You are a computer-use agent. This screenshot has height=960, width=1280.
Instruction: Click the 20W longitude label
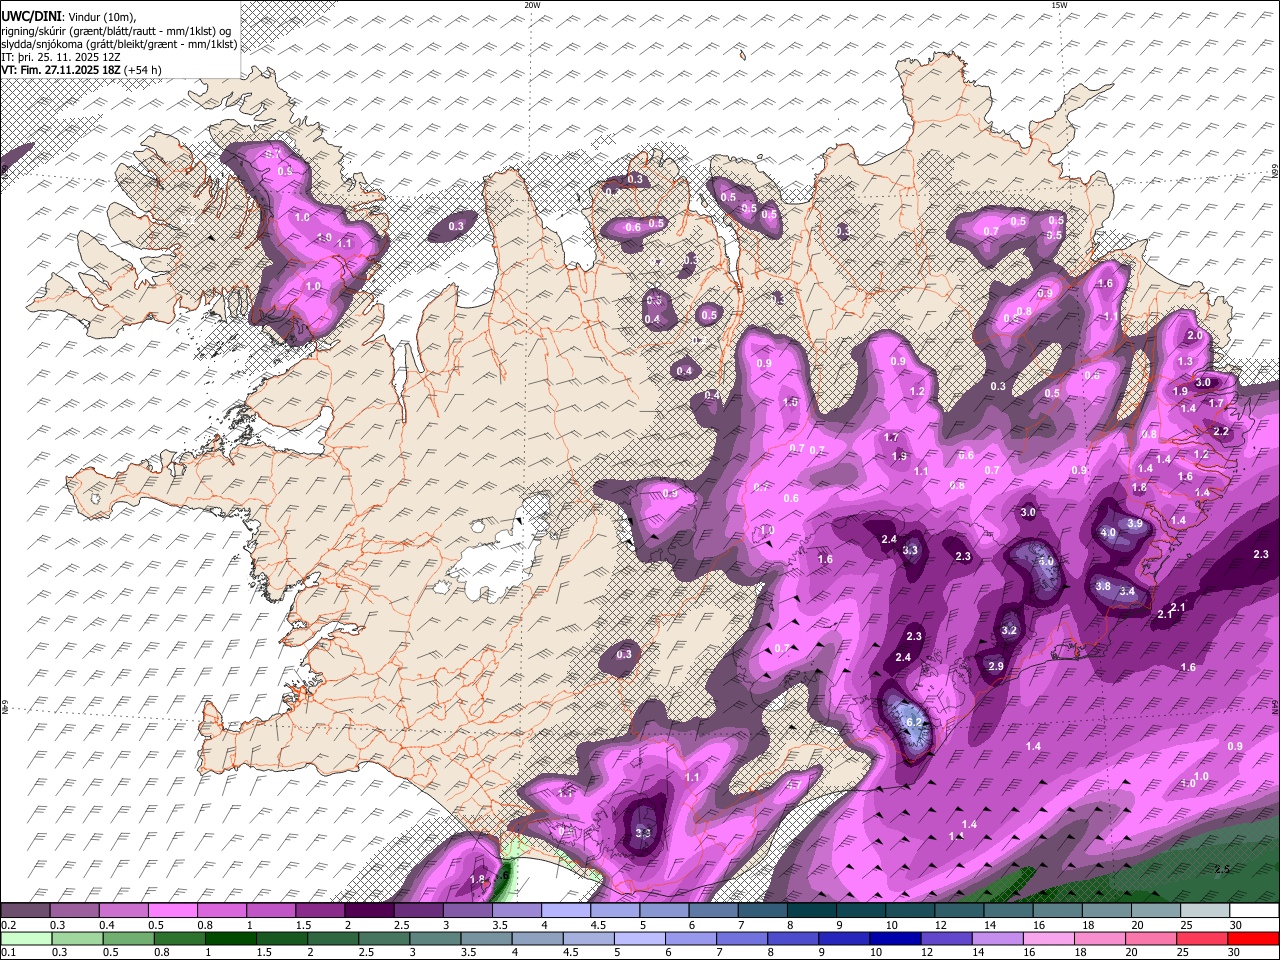[x=532, y=5]
